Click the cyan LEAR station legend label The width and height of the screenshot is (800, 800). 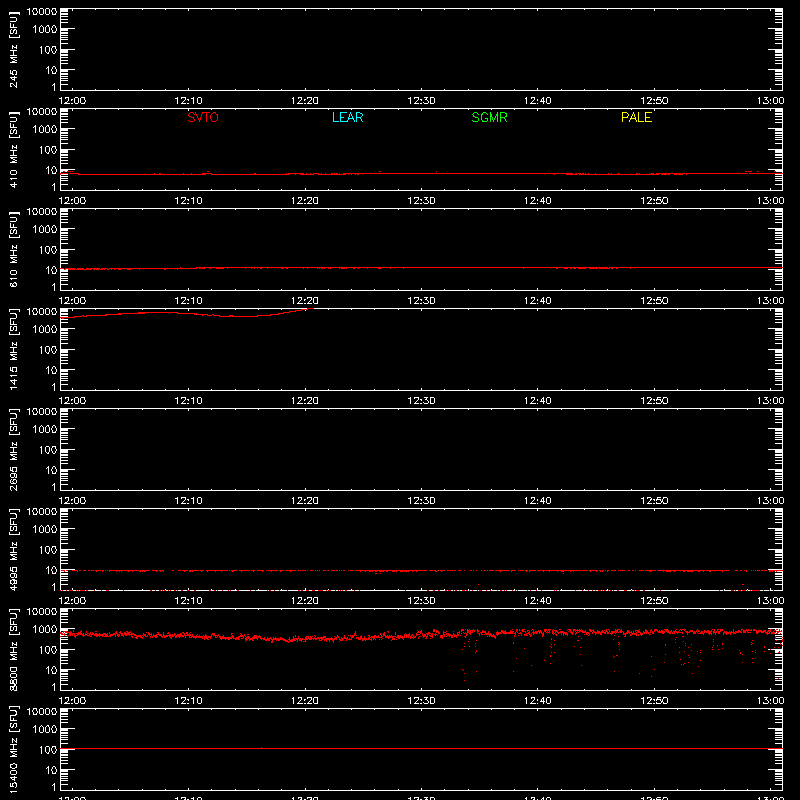[x=347, y=117]
